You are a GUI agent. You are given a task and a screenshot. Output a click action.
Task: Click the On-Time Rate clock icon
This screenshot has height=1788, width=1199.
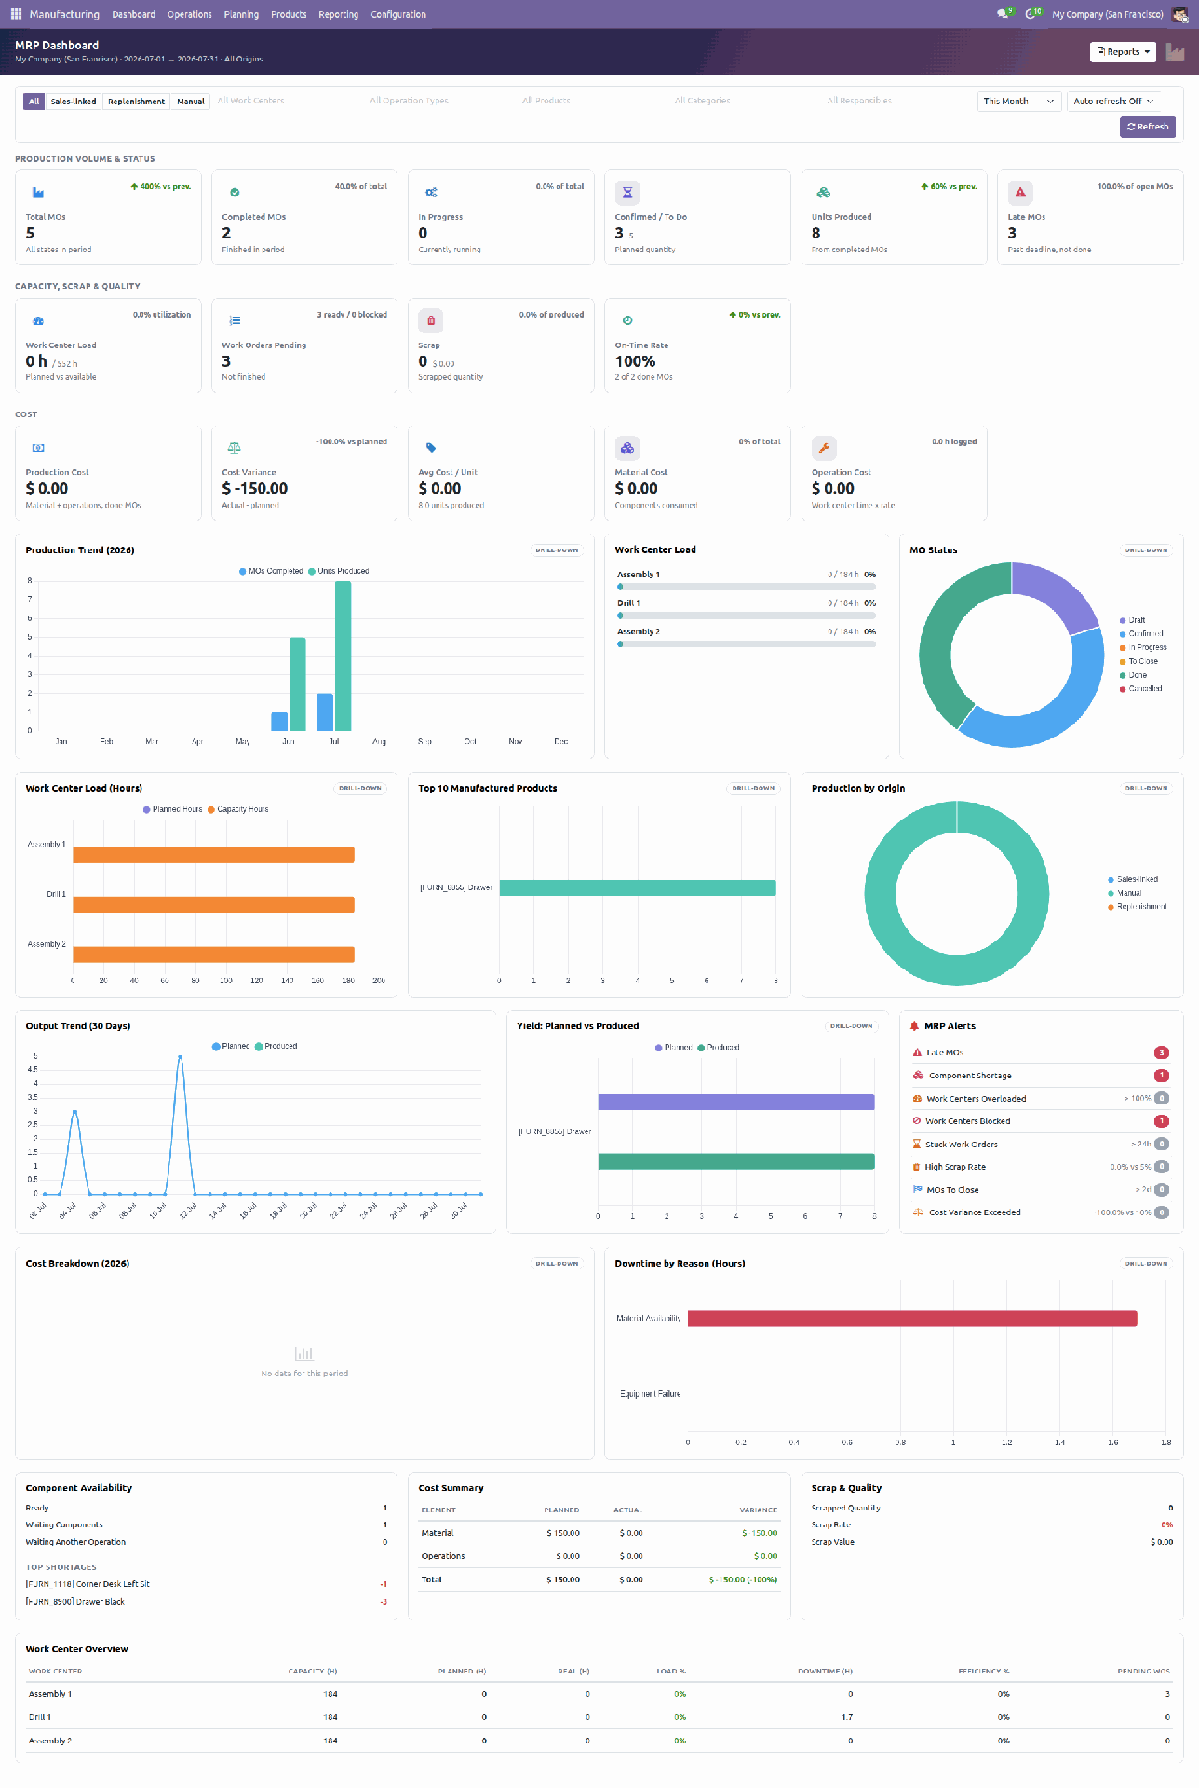pyautogui.click(x=627, y=321)
